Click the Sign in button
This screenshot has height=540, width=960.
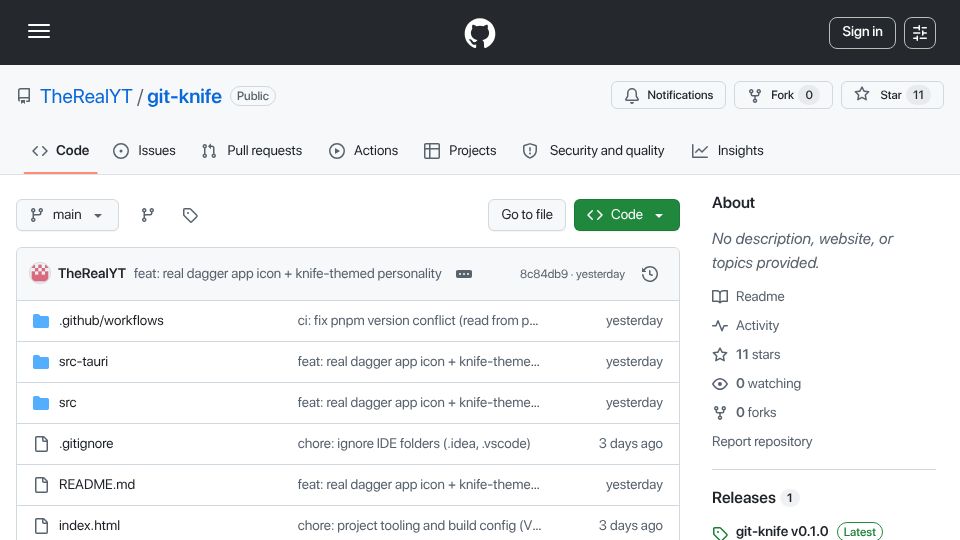point(862,32)
